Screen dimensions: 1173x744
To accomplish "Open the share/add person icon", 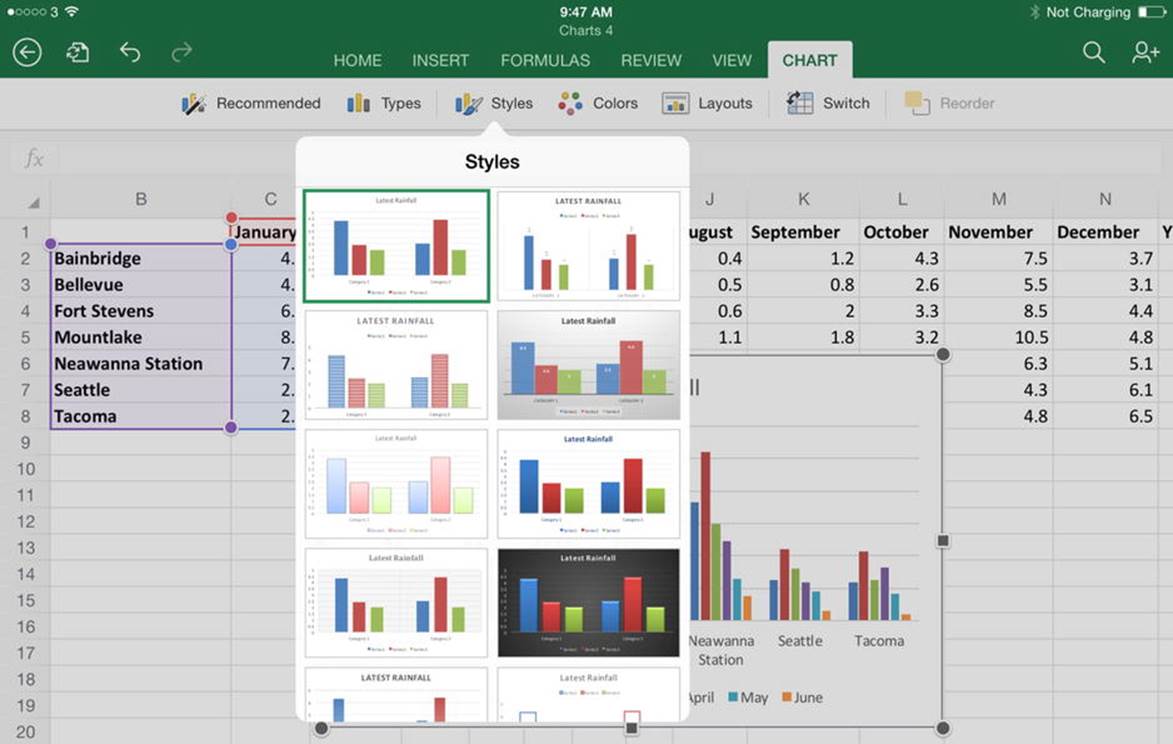I will (1145, 52).
